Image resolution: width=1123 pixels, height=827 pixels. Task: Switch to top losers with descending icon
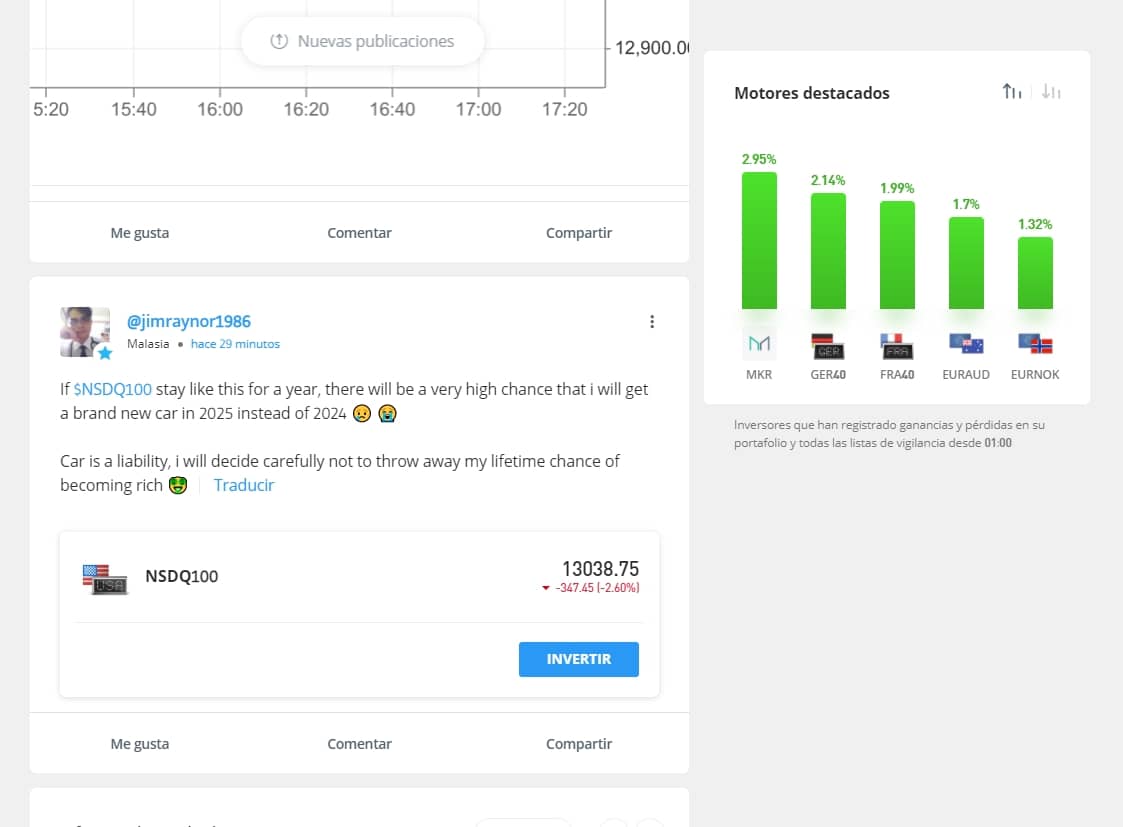click(1051, 92)
